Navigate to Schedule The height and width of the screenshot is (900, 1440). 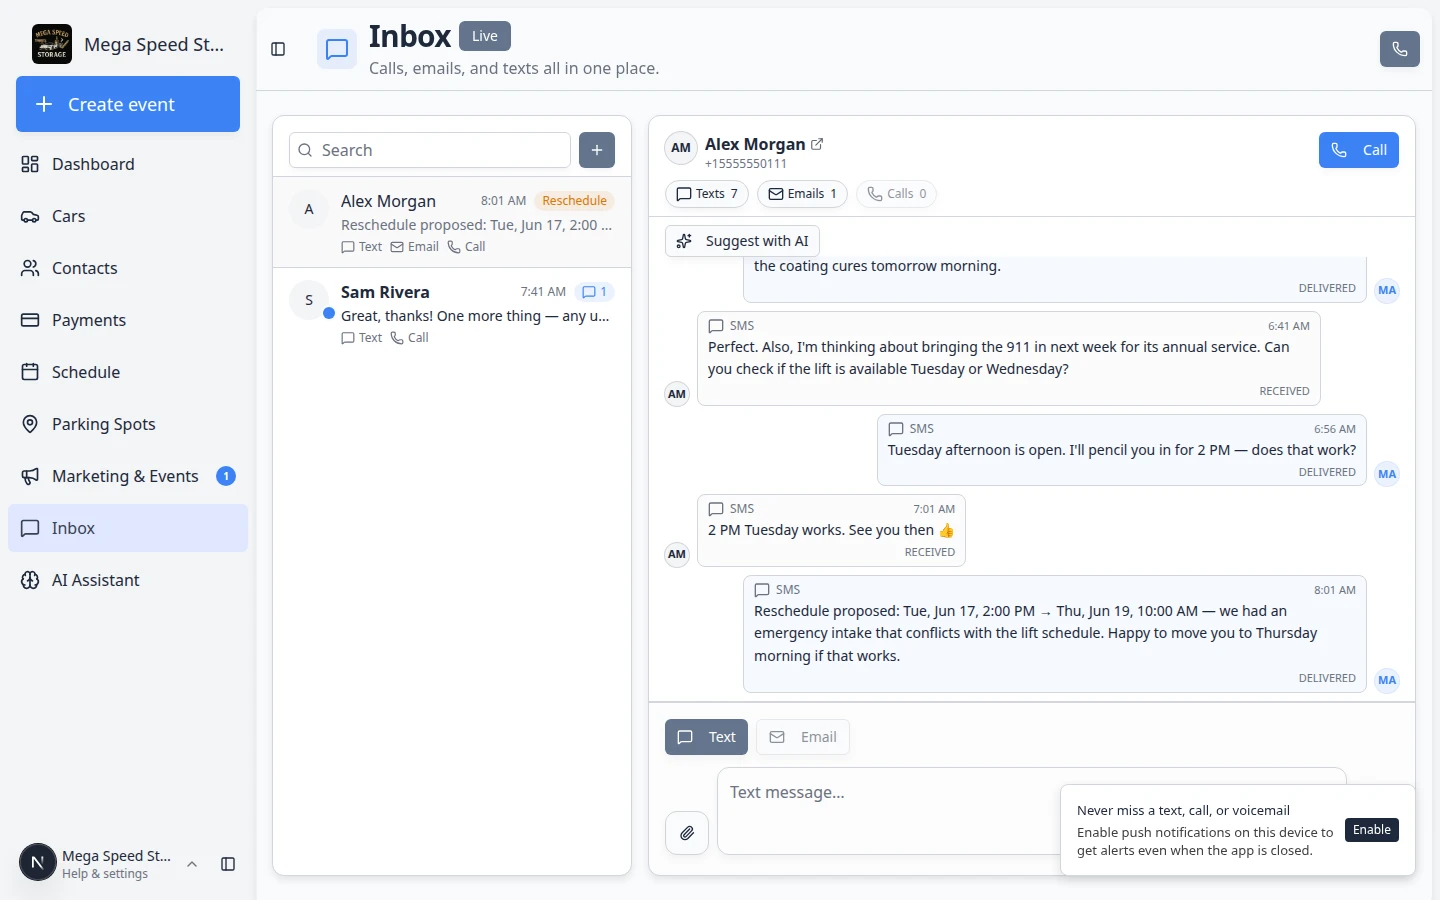point(128,372)
